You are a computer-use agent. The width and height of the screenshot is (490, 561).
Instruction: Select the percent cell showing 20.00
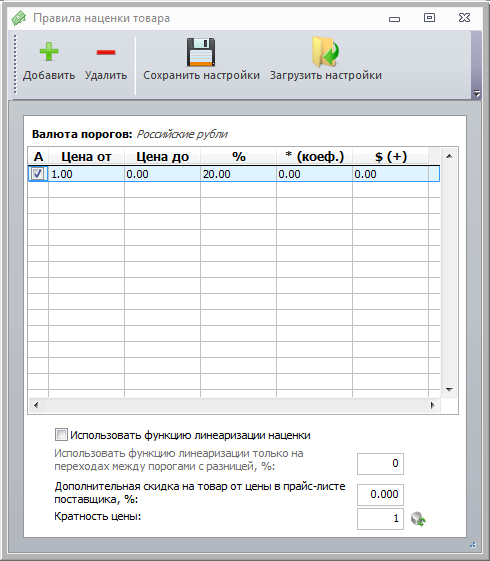pos(238,174)
